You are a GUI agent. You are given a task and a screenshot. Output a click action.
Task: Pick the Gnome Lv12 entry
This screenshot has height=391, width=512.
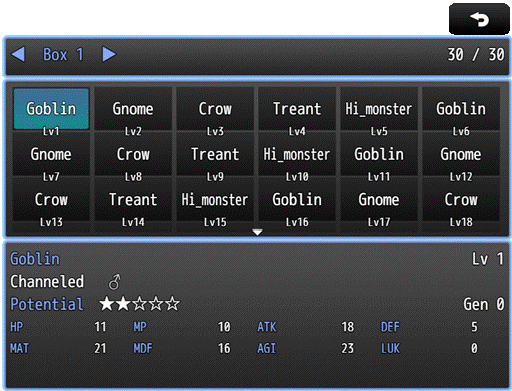coord(461,155)
